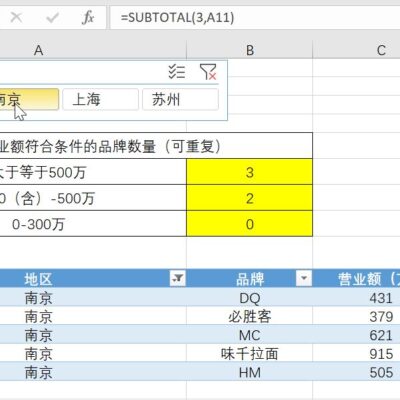Screen dimensions: 400x400
Task: Select the 南京 cell in the MC row
Action: [93, 335]
